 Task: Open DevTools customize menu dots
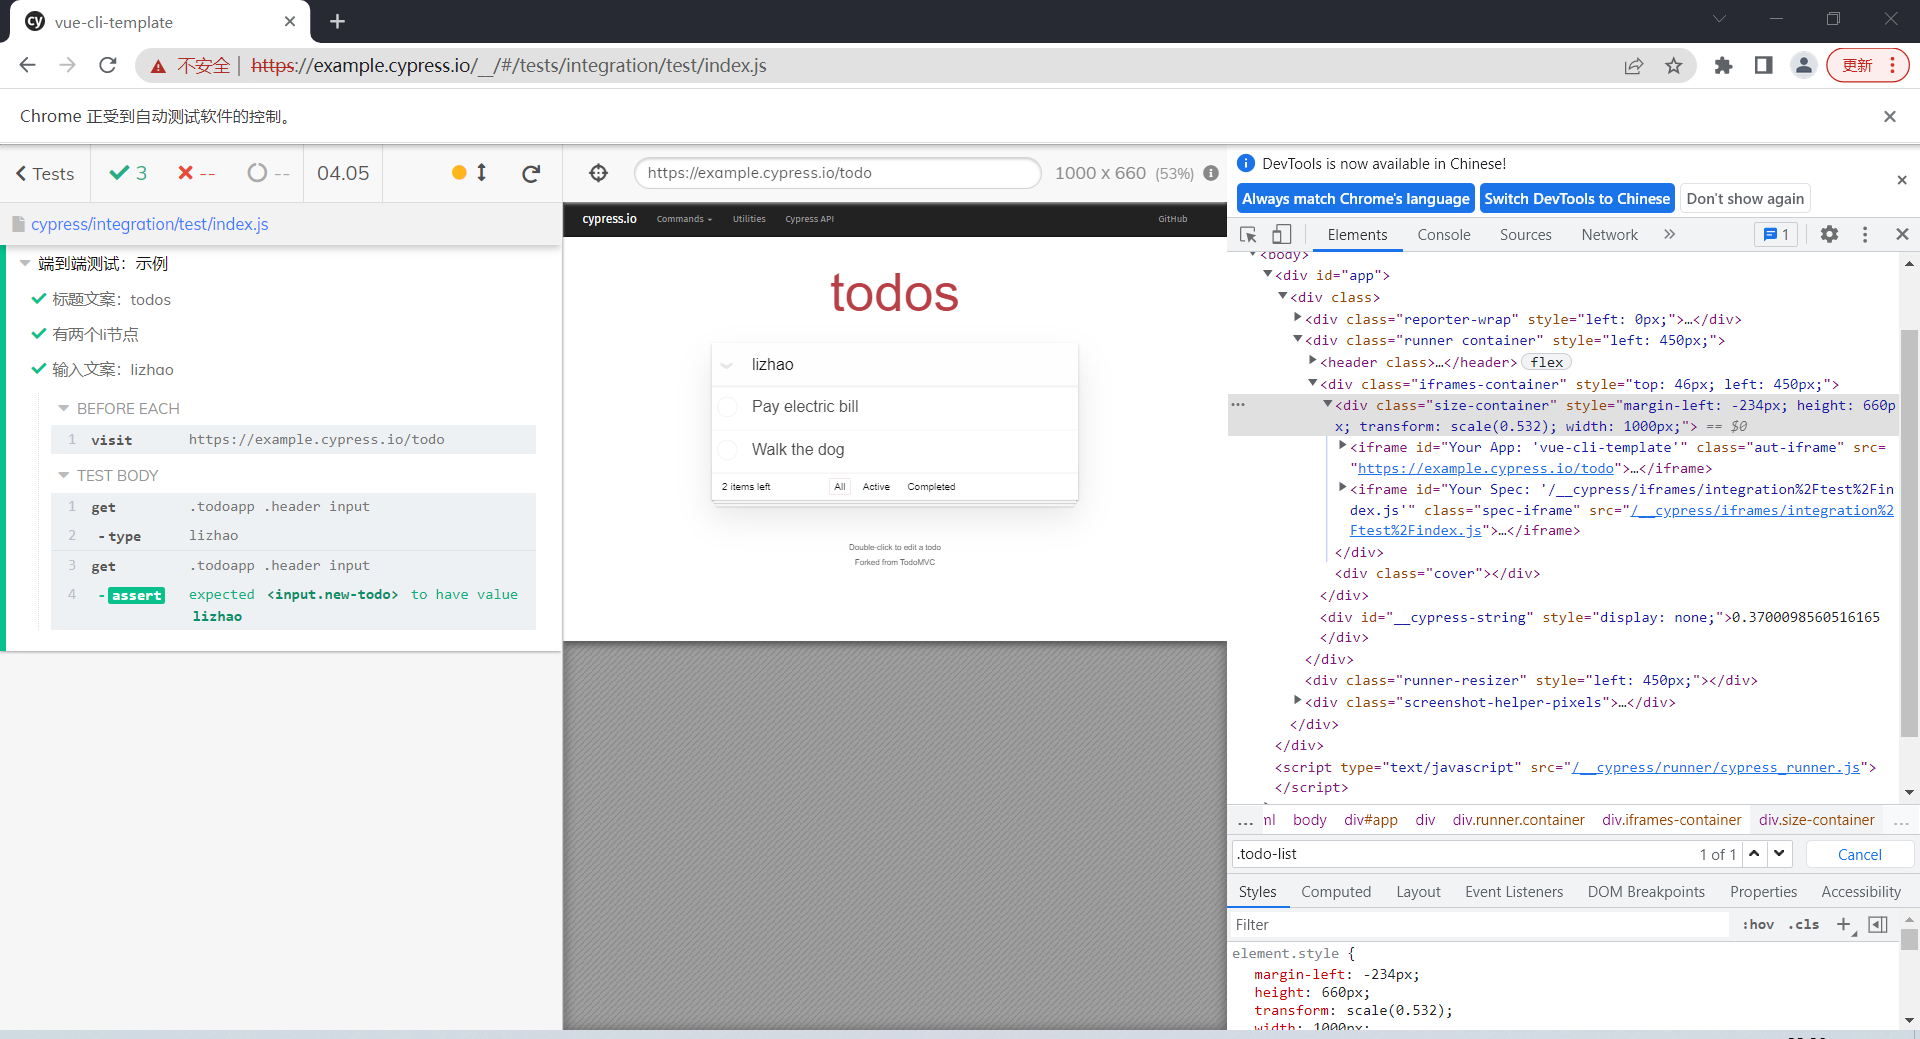click(x=1865, y=234)
